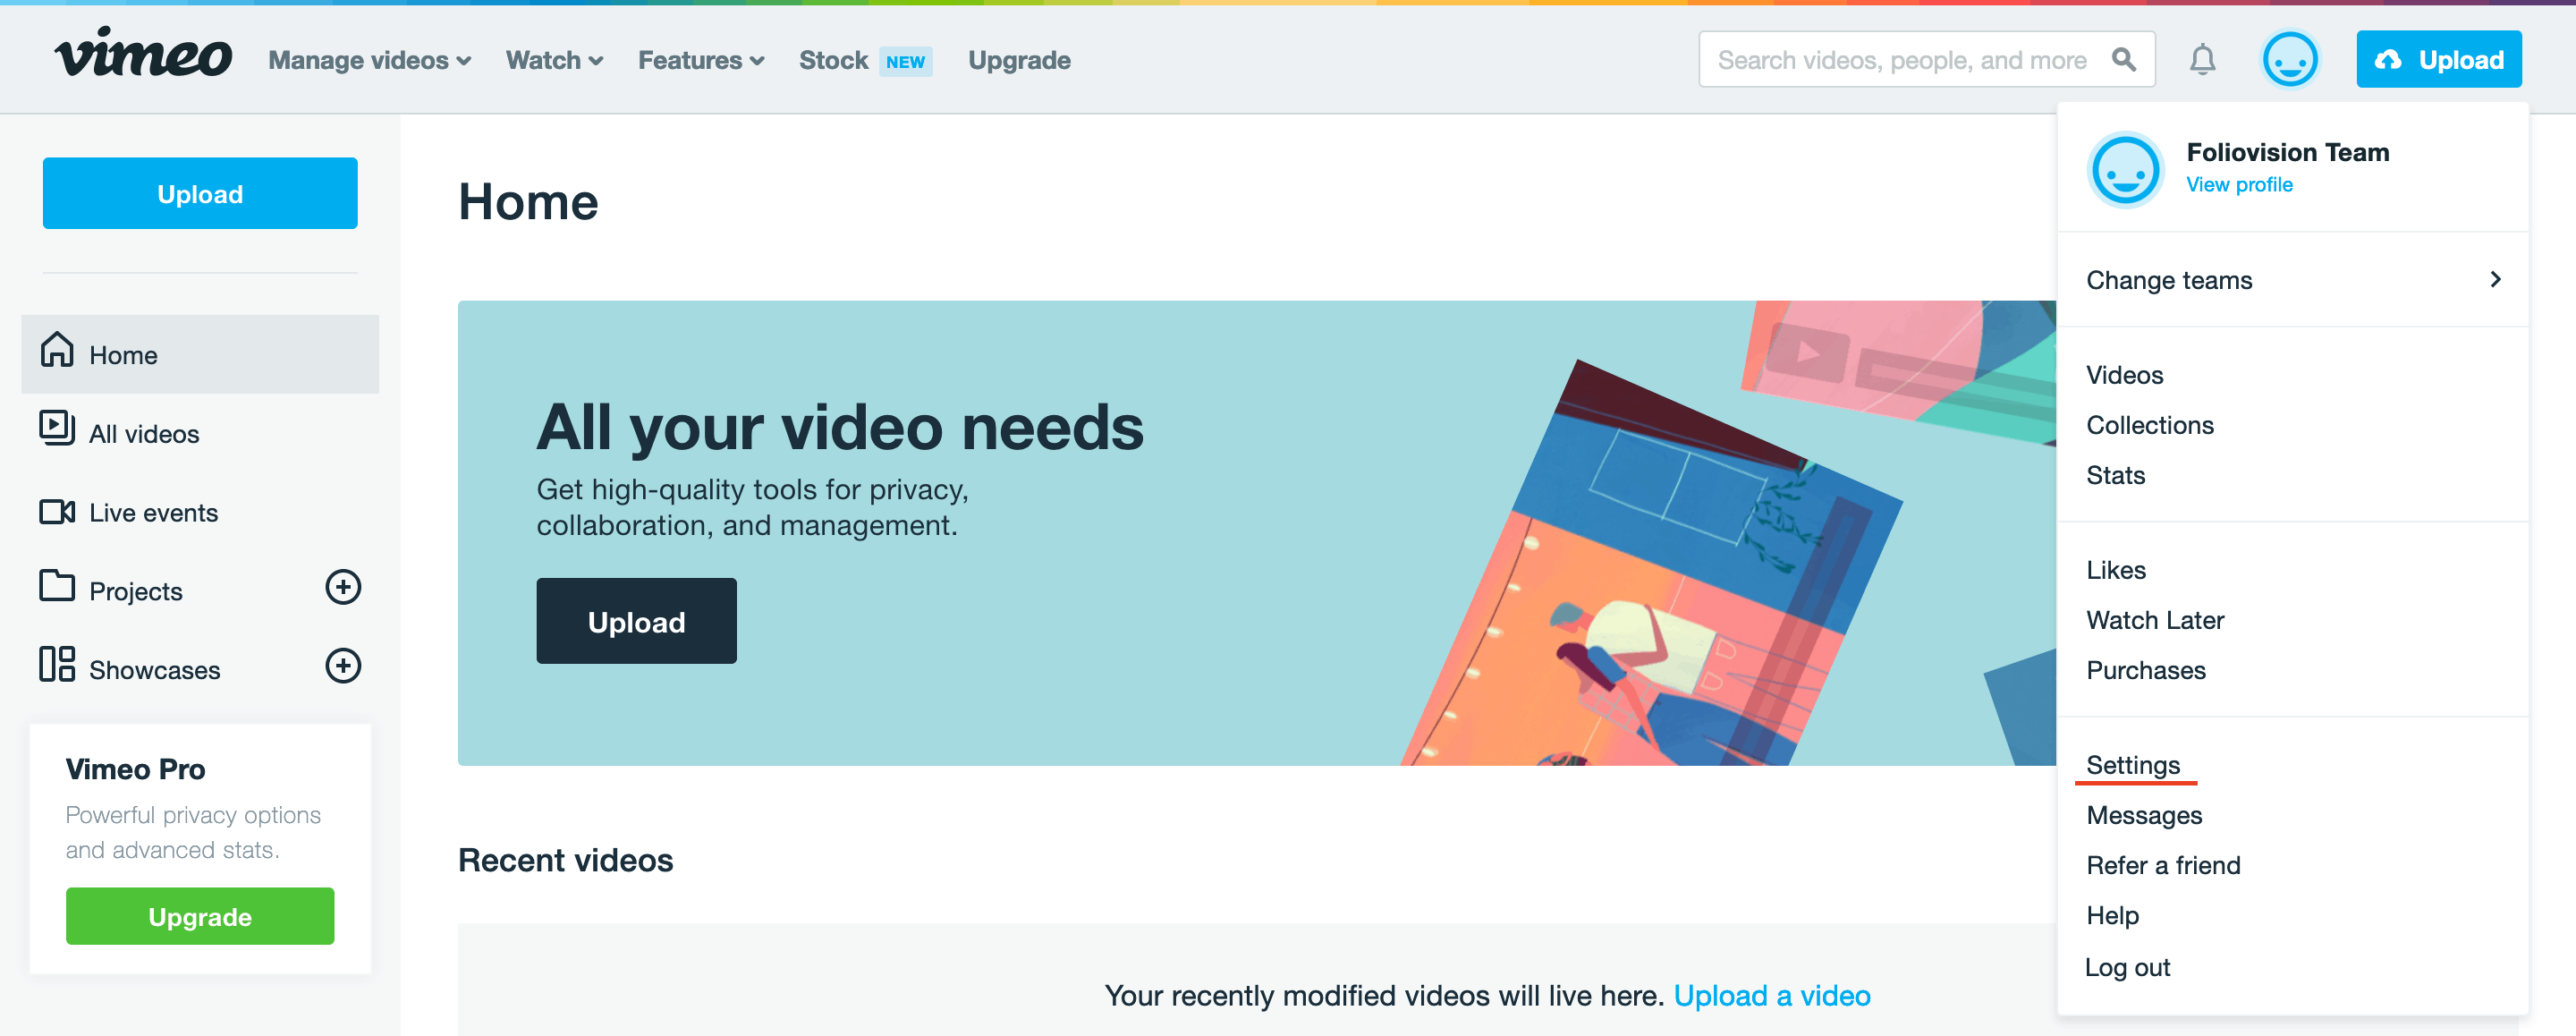Open Stats from the profile menu
This screenshot has height=1036, width=2576.
(x=2115, y=475)
